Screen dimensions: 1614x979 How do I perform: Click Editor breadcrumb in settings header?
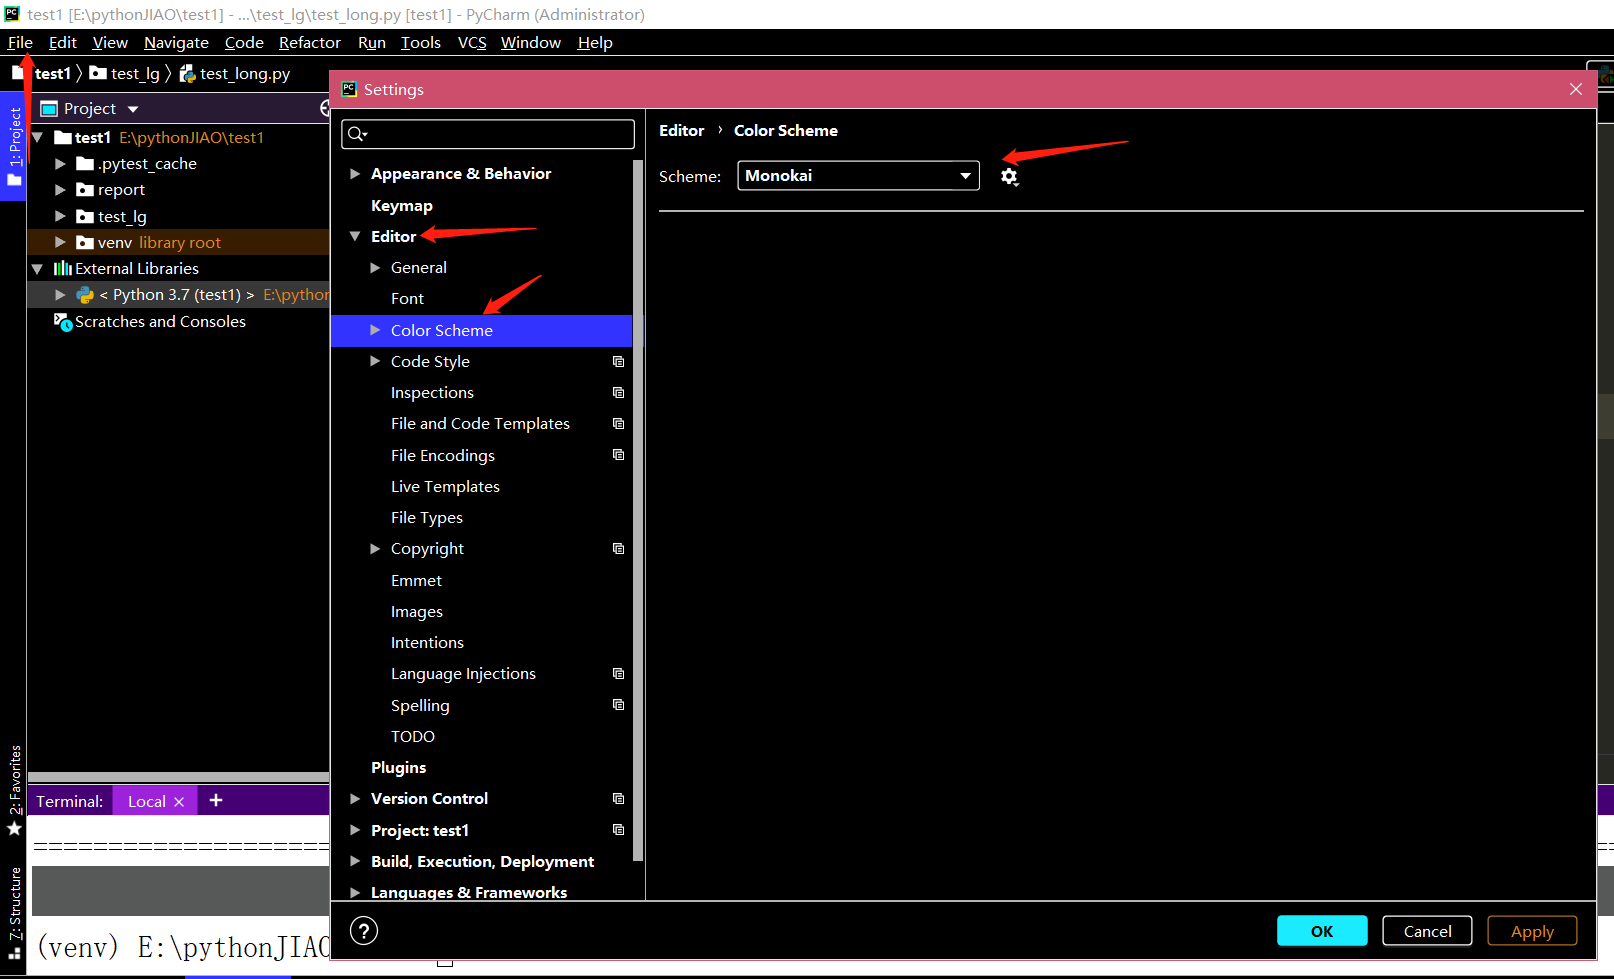[681, 131]
